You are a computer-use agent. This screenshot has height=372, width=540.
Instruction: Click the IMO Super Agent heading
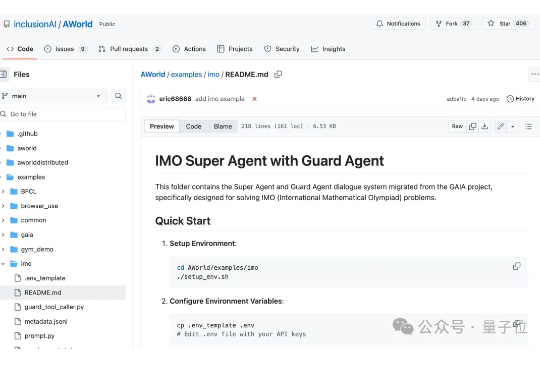pyautogui.click(x=269, y=161)
